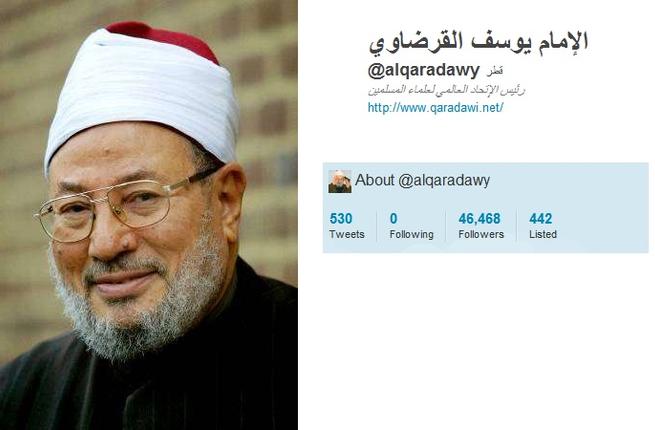Select the Arabic bio line above the link
Image resolution: width=655 pixels, height=430 pixels.
coord(446,90)
